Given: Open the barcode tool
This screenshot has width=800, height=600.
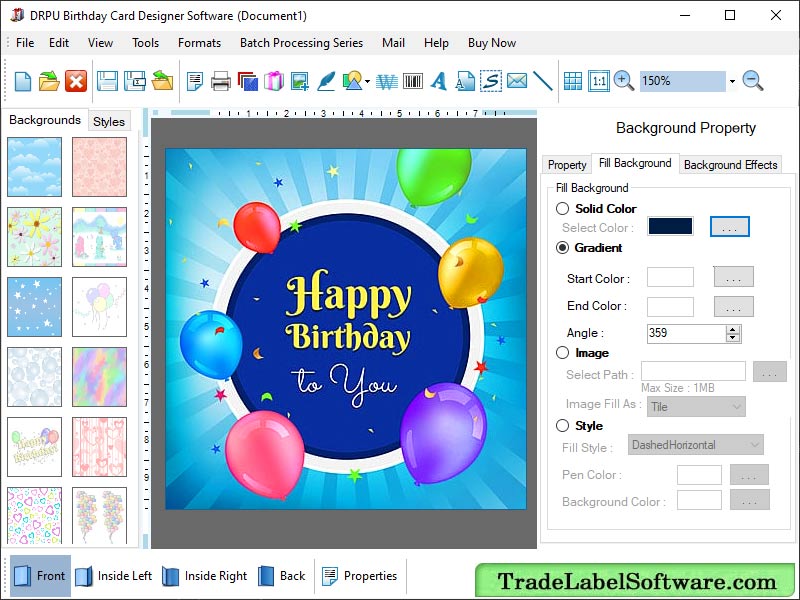Looking at the screenshot, I should pyautogui.click(x=412, y=81).
